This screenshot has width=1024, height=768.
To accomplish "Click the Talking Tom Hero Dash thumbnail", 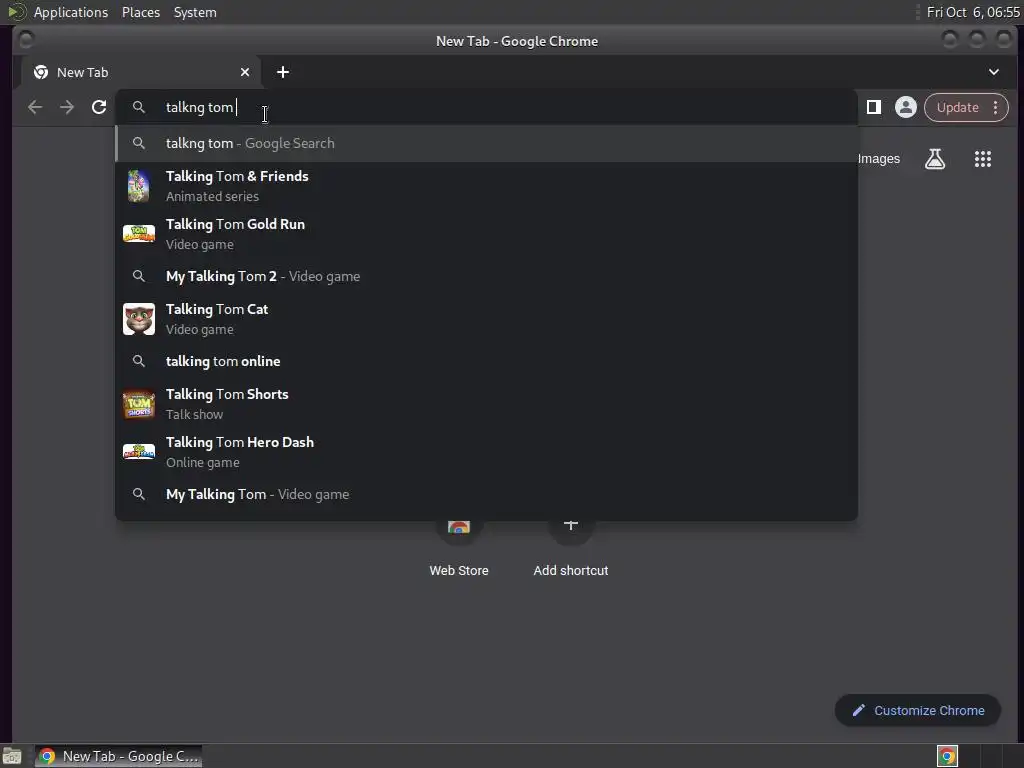I will tap(138, 452).
